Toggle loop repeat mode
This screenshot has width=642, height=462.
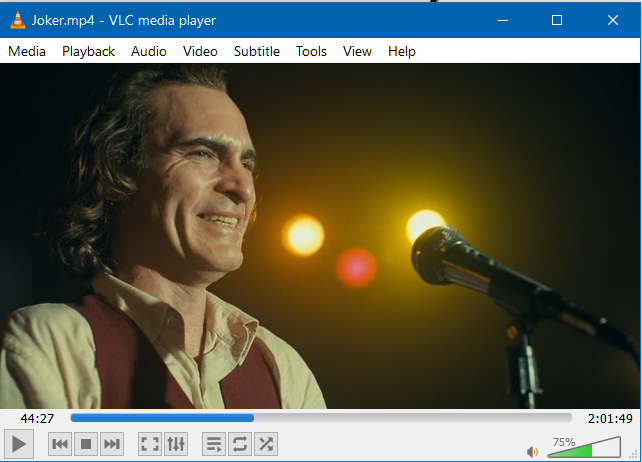(240, 444)
